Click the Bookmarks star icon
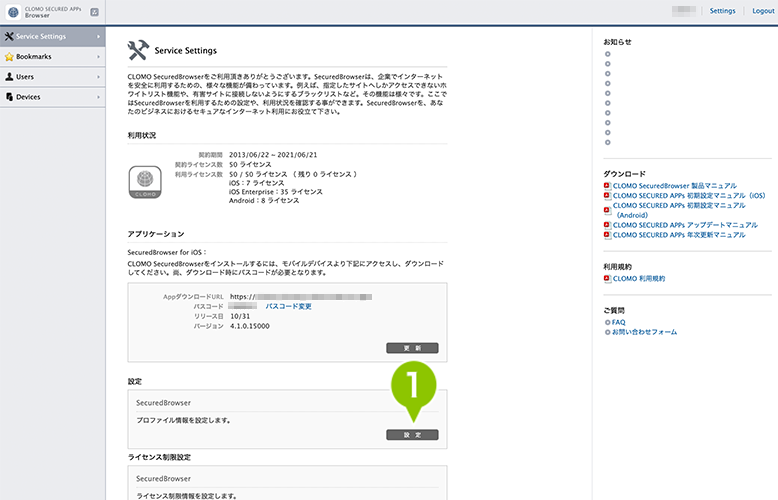This screenshot has height=500, width=778. click(x=9, y=57)
